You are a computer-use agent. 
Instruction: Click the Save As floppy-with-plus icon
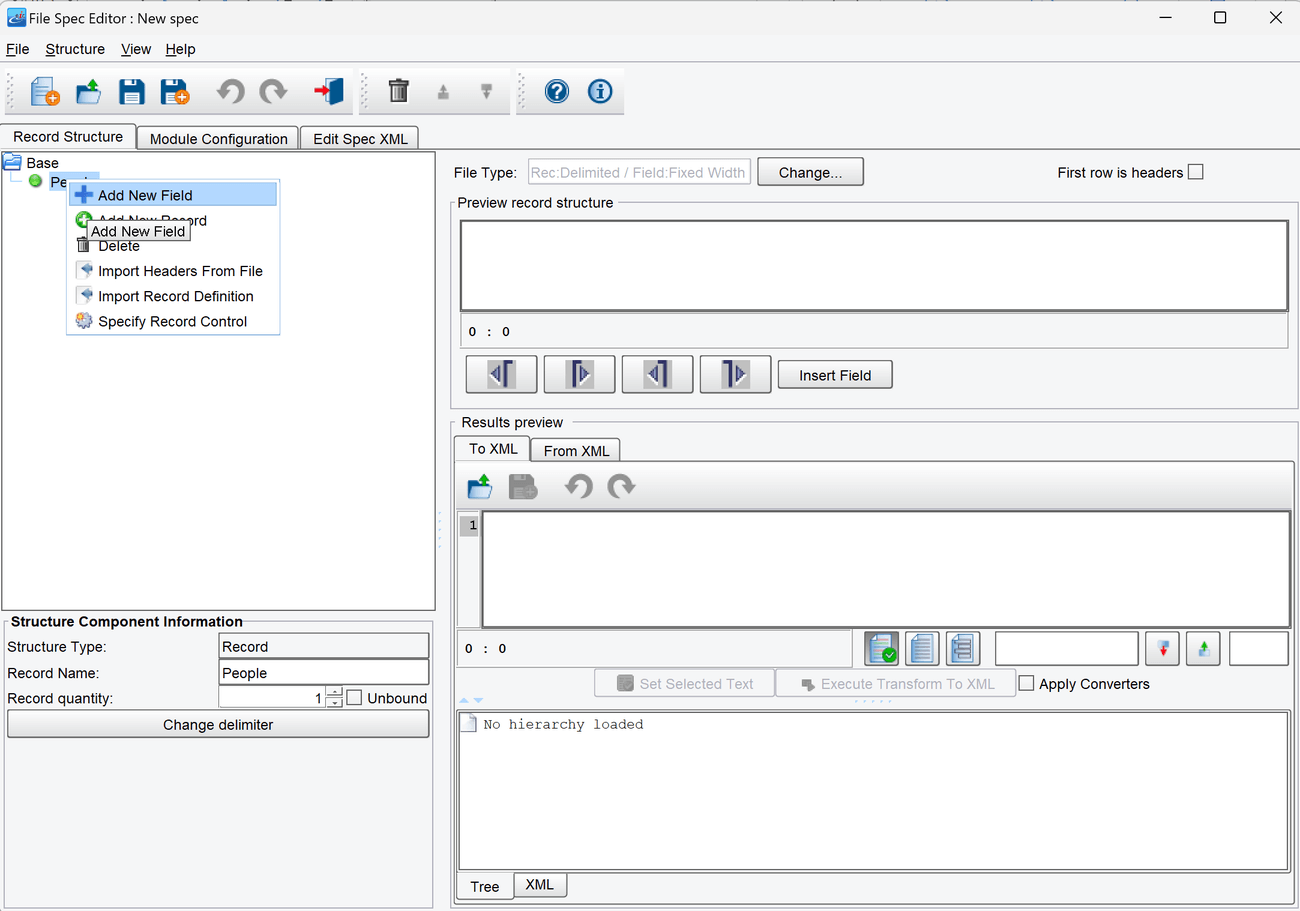175,92
